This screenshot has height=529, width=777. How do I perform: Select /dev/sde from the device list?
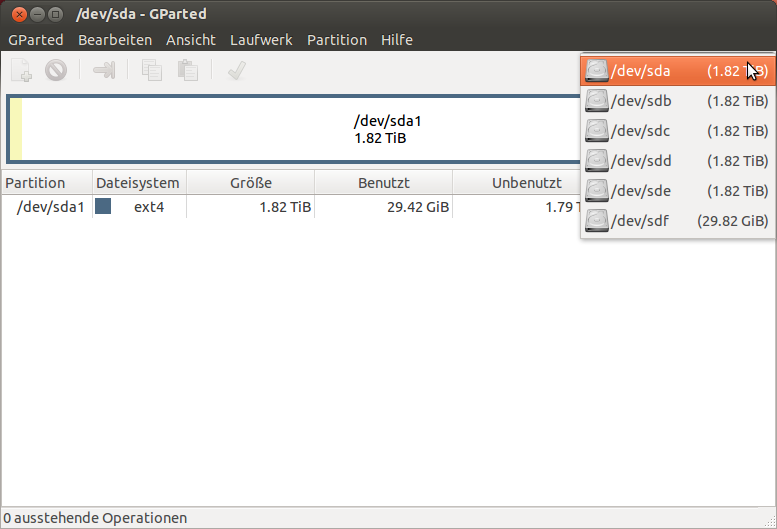click(677, 191)
